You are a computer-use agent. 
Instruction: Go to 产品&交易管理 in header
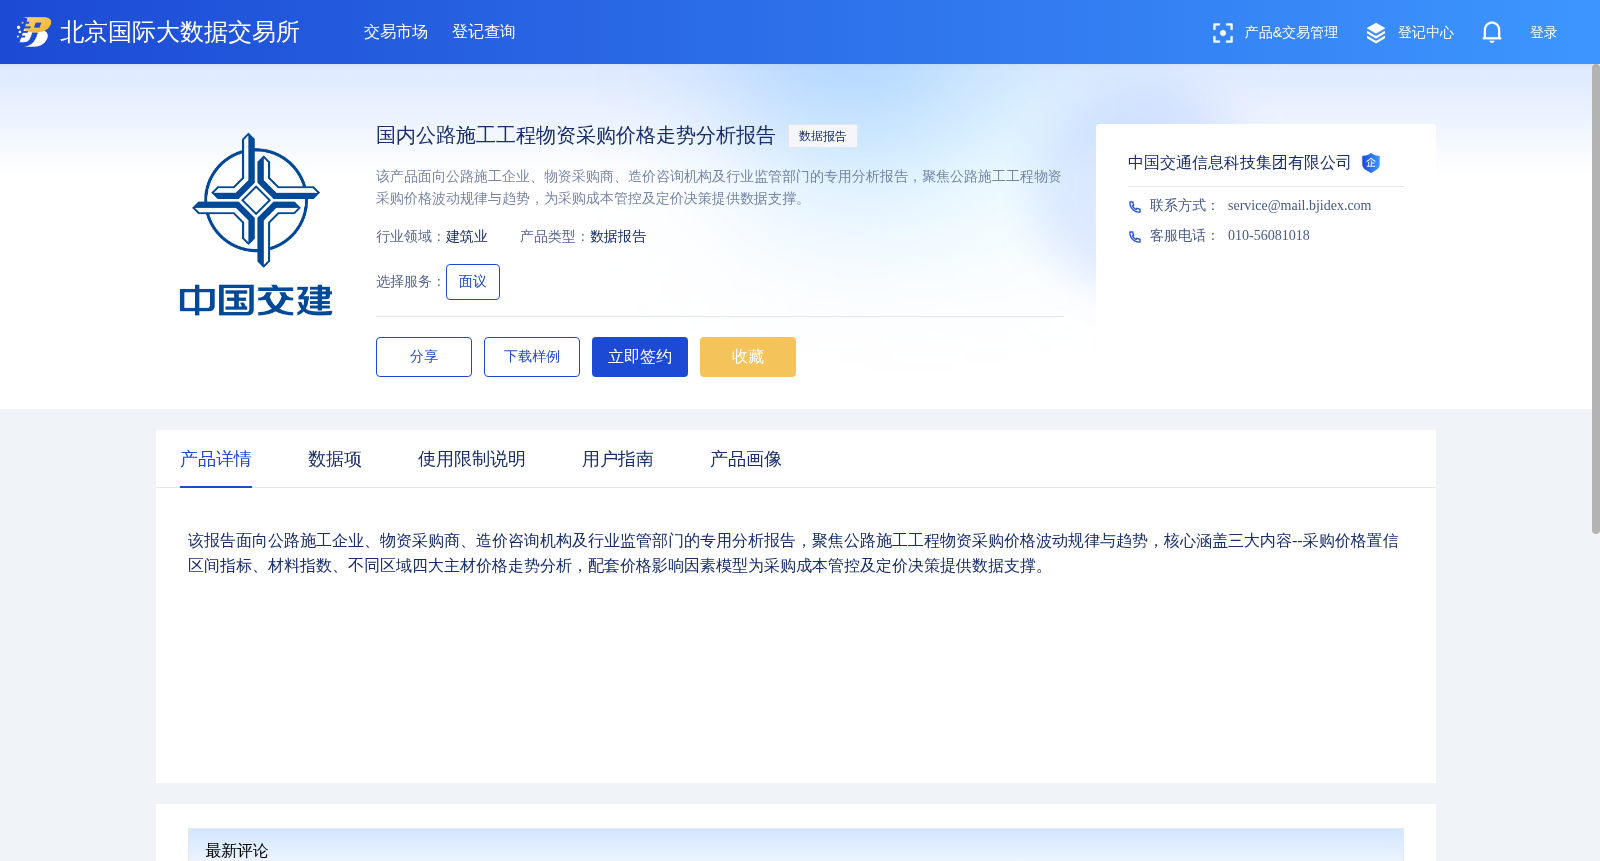[1291, 33]
